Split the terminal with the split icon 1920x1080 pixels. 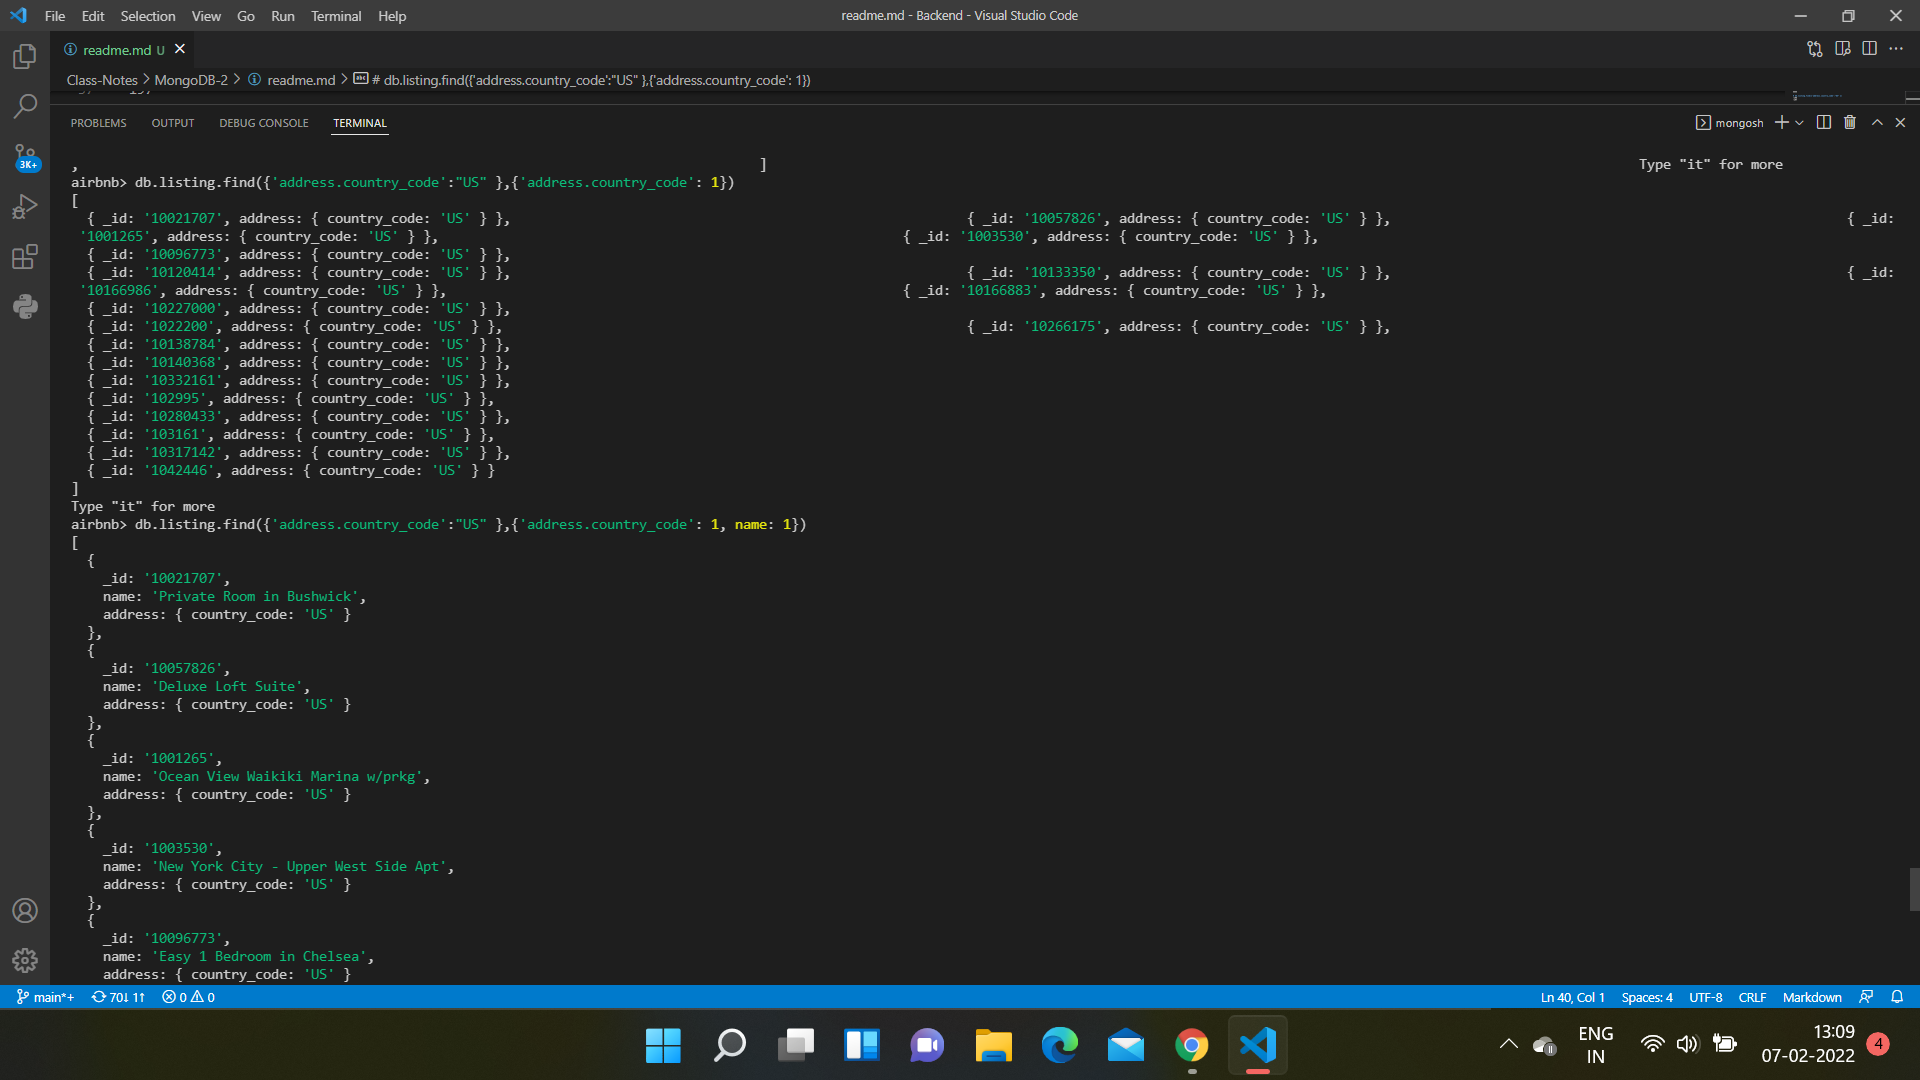tap(1823, 122)
